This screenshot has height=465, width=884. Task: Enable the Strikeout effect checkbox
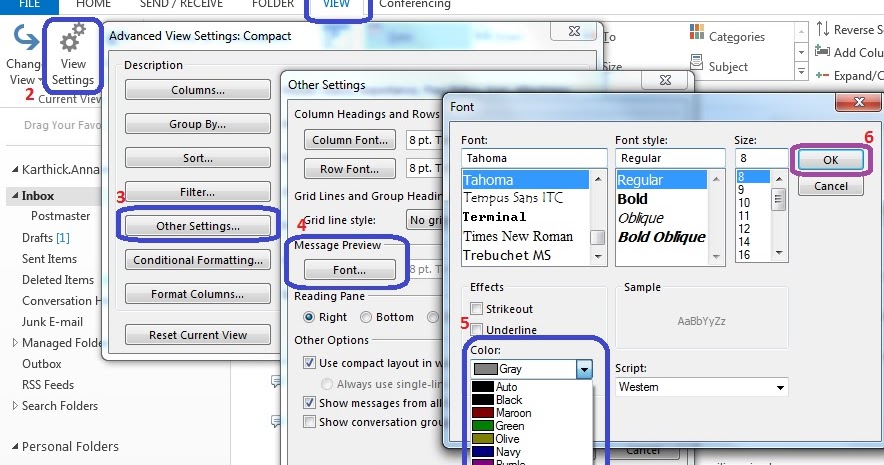pyautogui.click(x=477, y=309)
